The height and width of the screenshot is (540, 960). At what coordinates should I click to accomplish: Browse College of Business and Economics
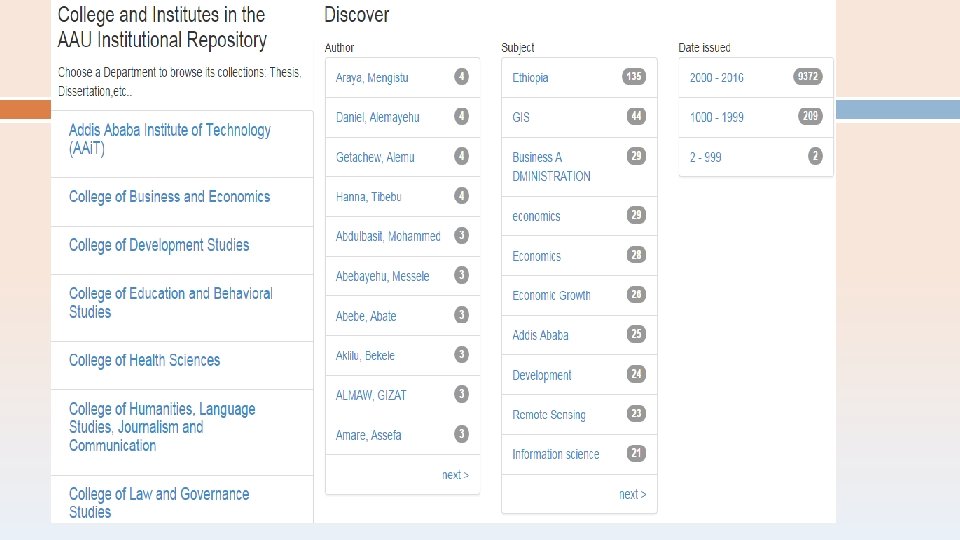[169, 197]
